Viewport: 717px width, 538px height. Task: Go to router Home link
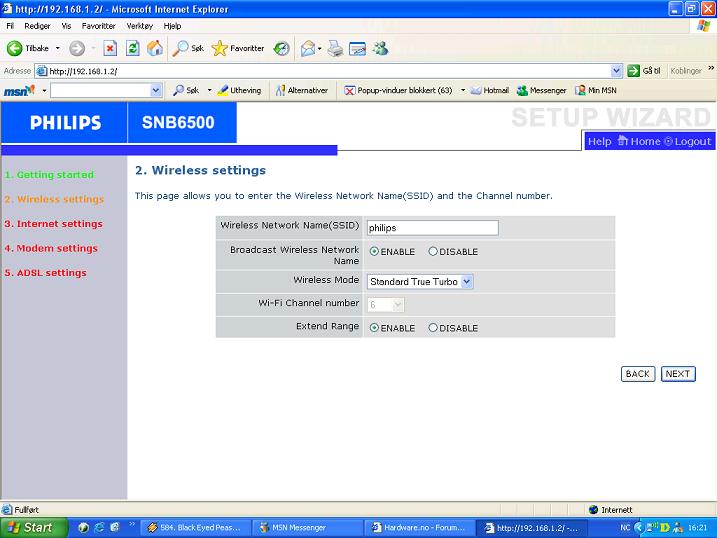click(639, 142)
